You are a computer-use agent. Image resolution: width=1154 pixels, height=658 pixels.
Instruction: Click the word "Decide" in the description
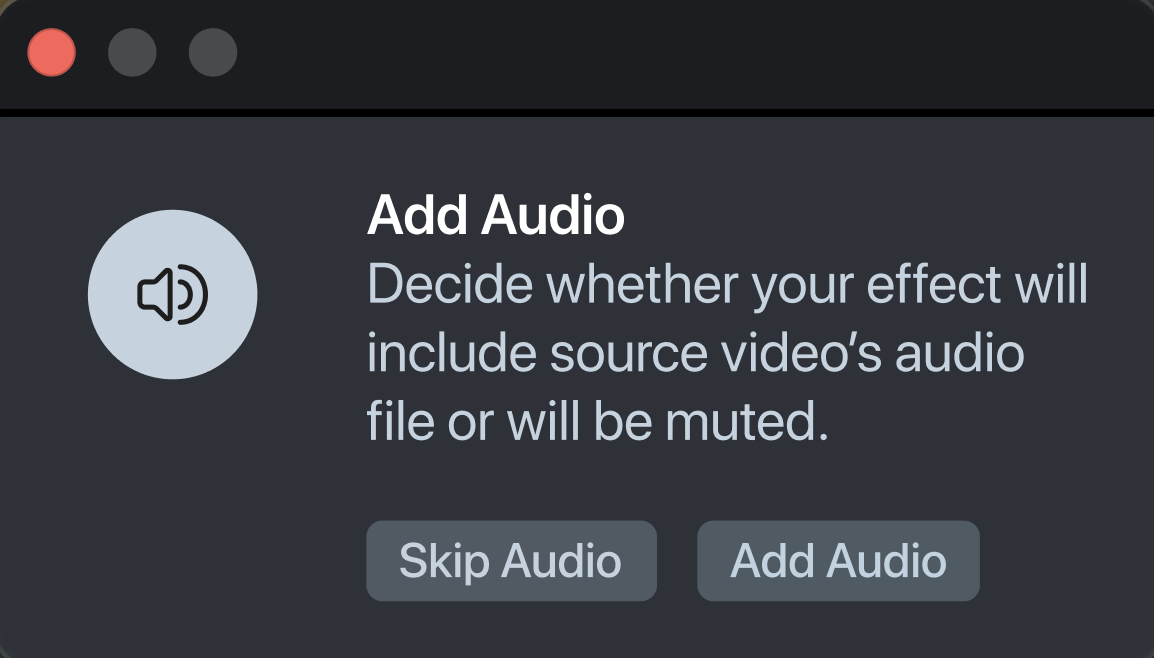(449, 285)
